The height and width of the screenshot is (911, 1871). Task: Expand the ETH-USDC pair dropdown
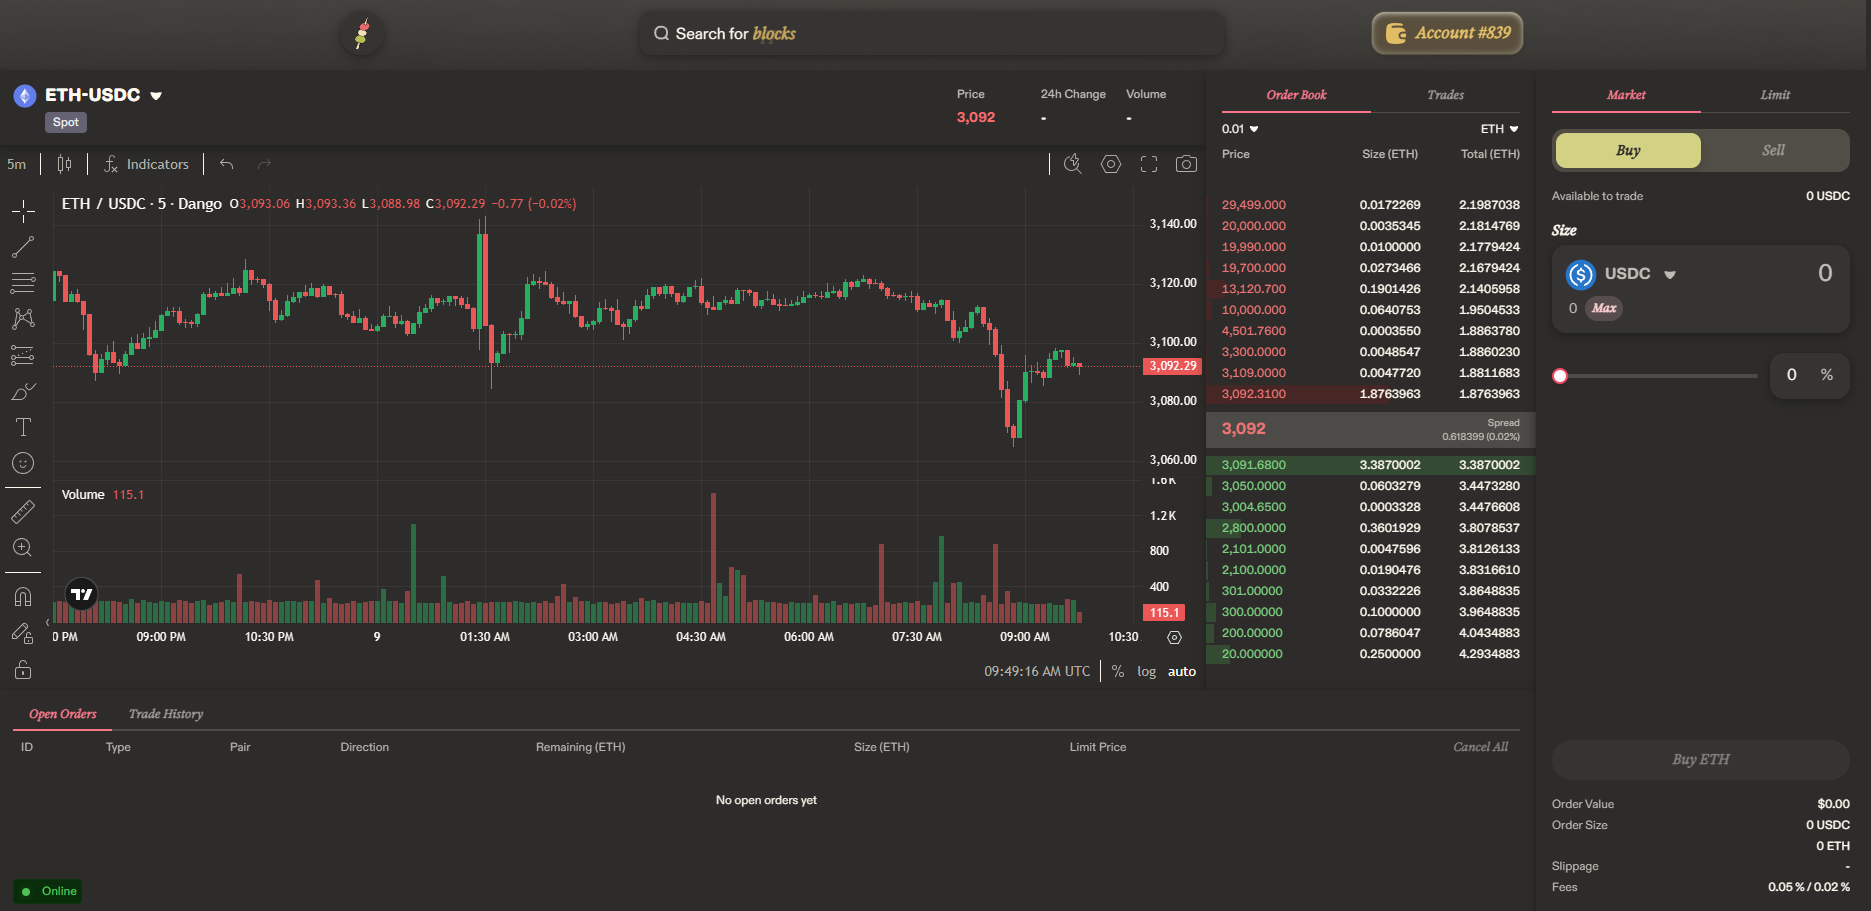click(156, 96)
